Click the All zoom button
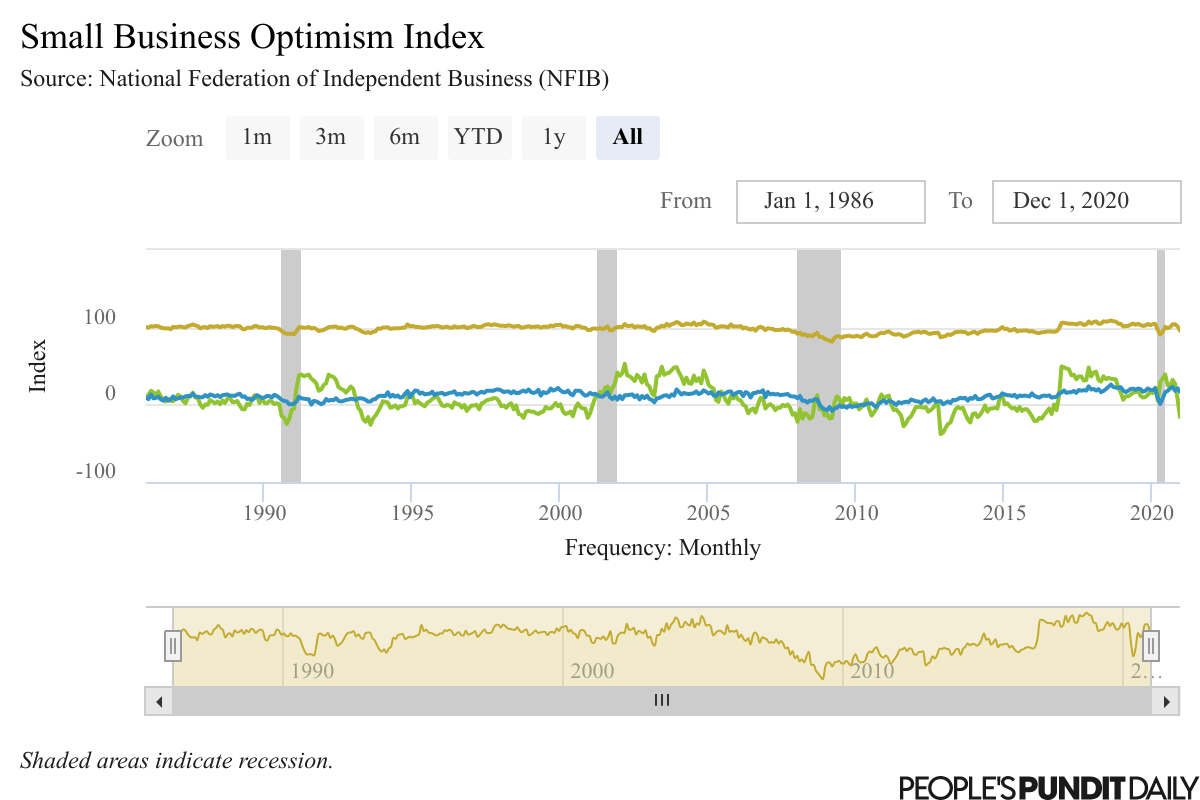 (x=627, y=138)
